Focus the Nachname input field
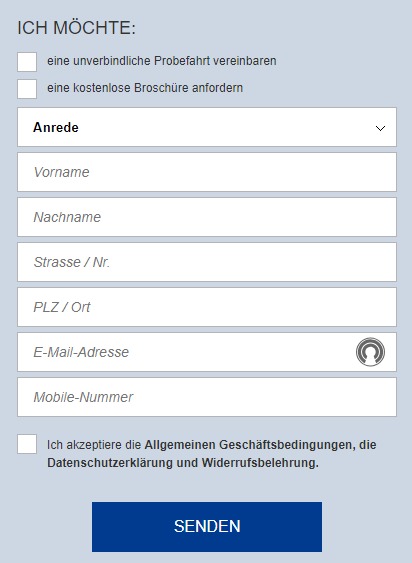412x563 pixels. point(207,217)
